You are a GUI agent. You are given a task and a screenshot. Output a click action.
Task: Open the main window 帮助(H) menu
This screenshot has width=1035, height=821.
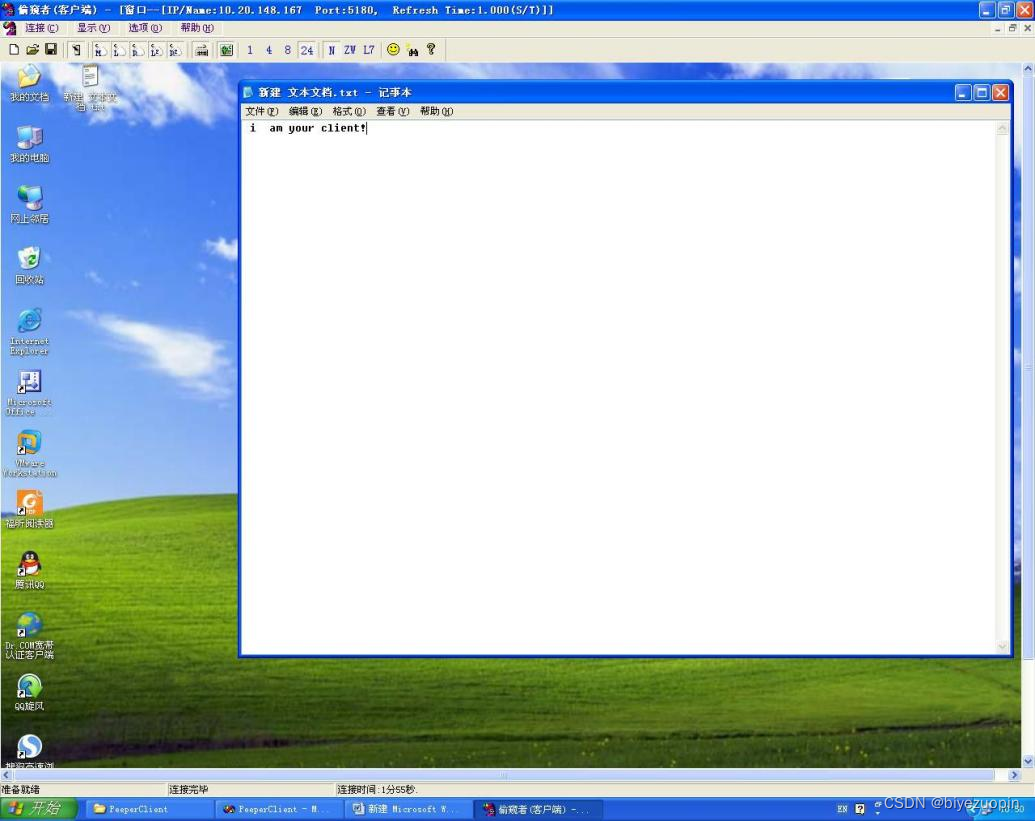point(197,28)
